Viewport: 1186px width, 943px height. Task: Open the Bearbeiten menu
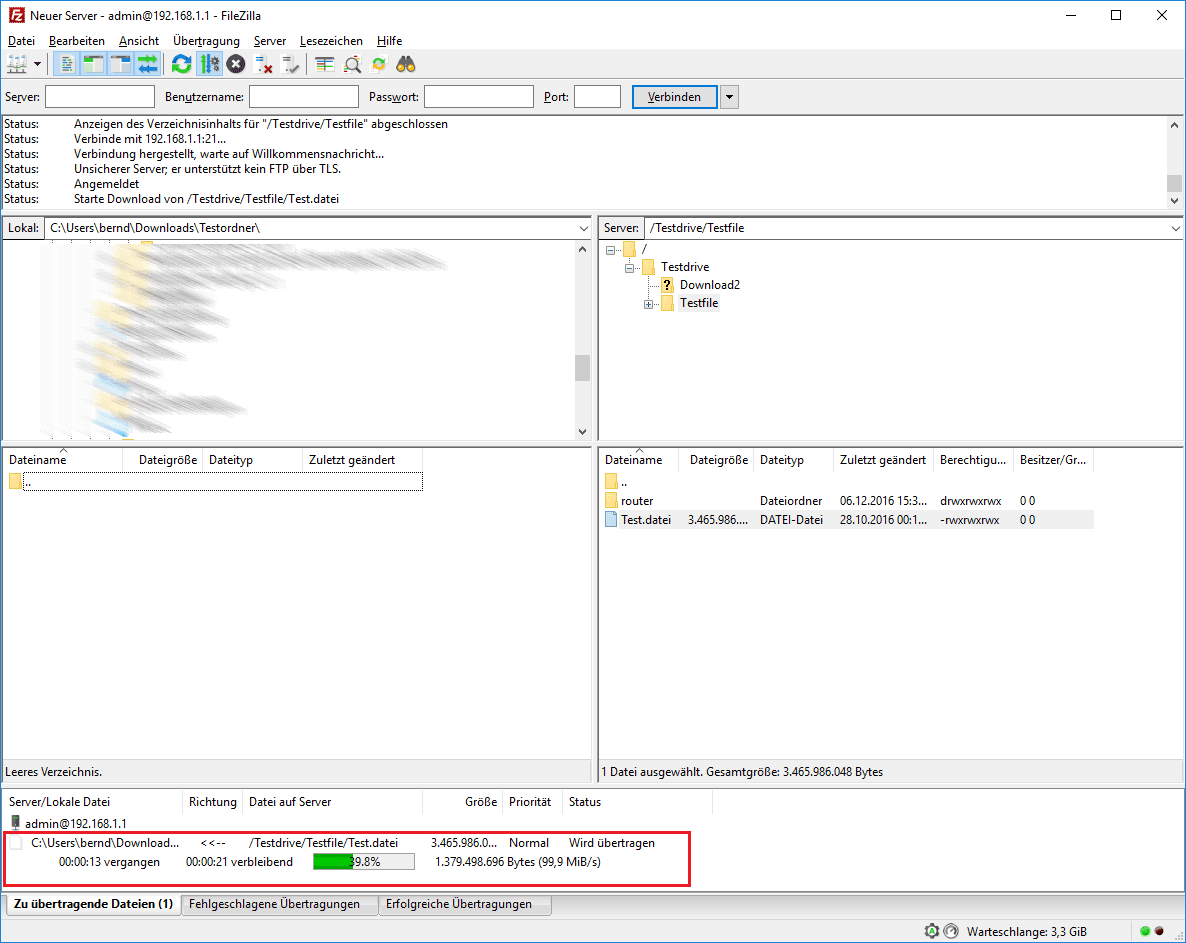click(x=76, y=41)
